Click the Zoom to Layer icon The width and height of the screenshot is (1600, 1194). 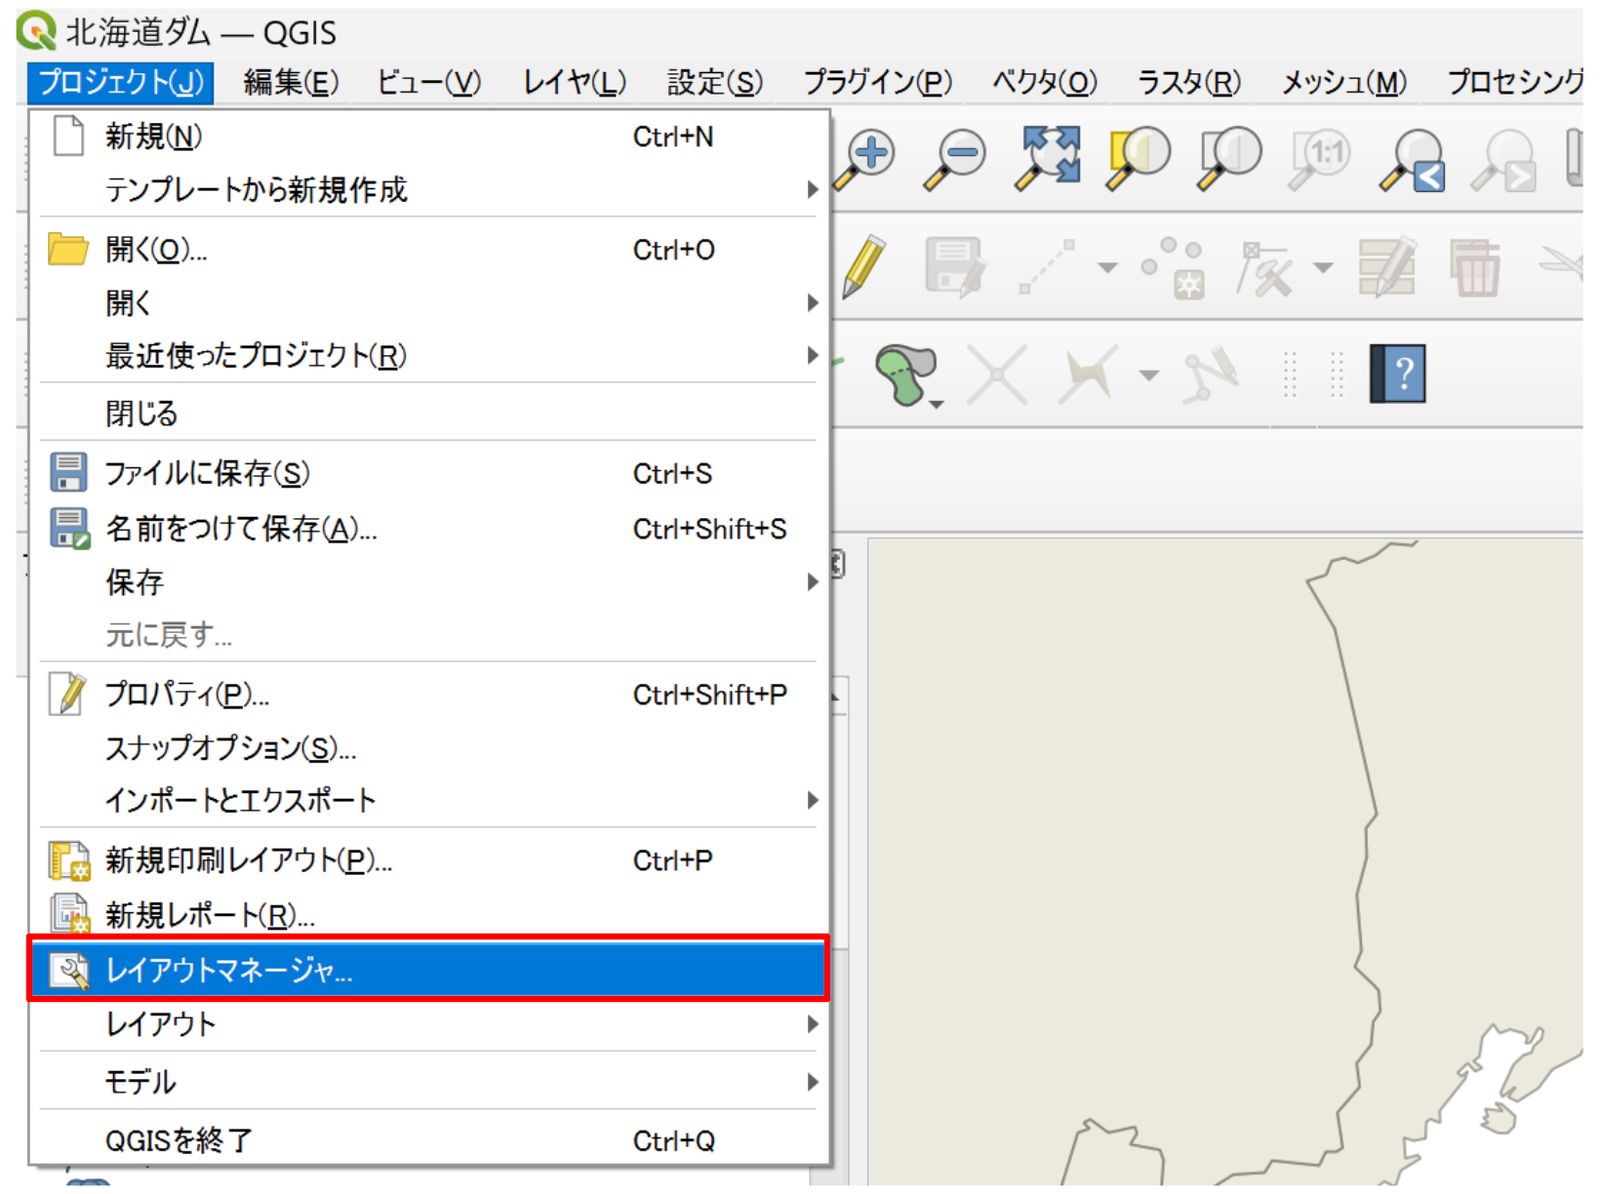[x=1229, y=158]
